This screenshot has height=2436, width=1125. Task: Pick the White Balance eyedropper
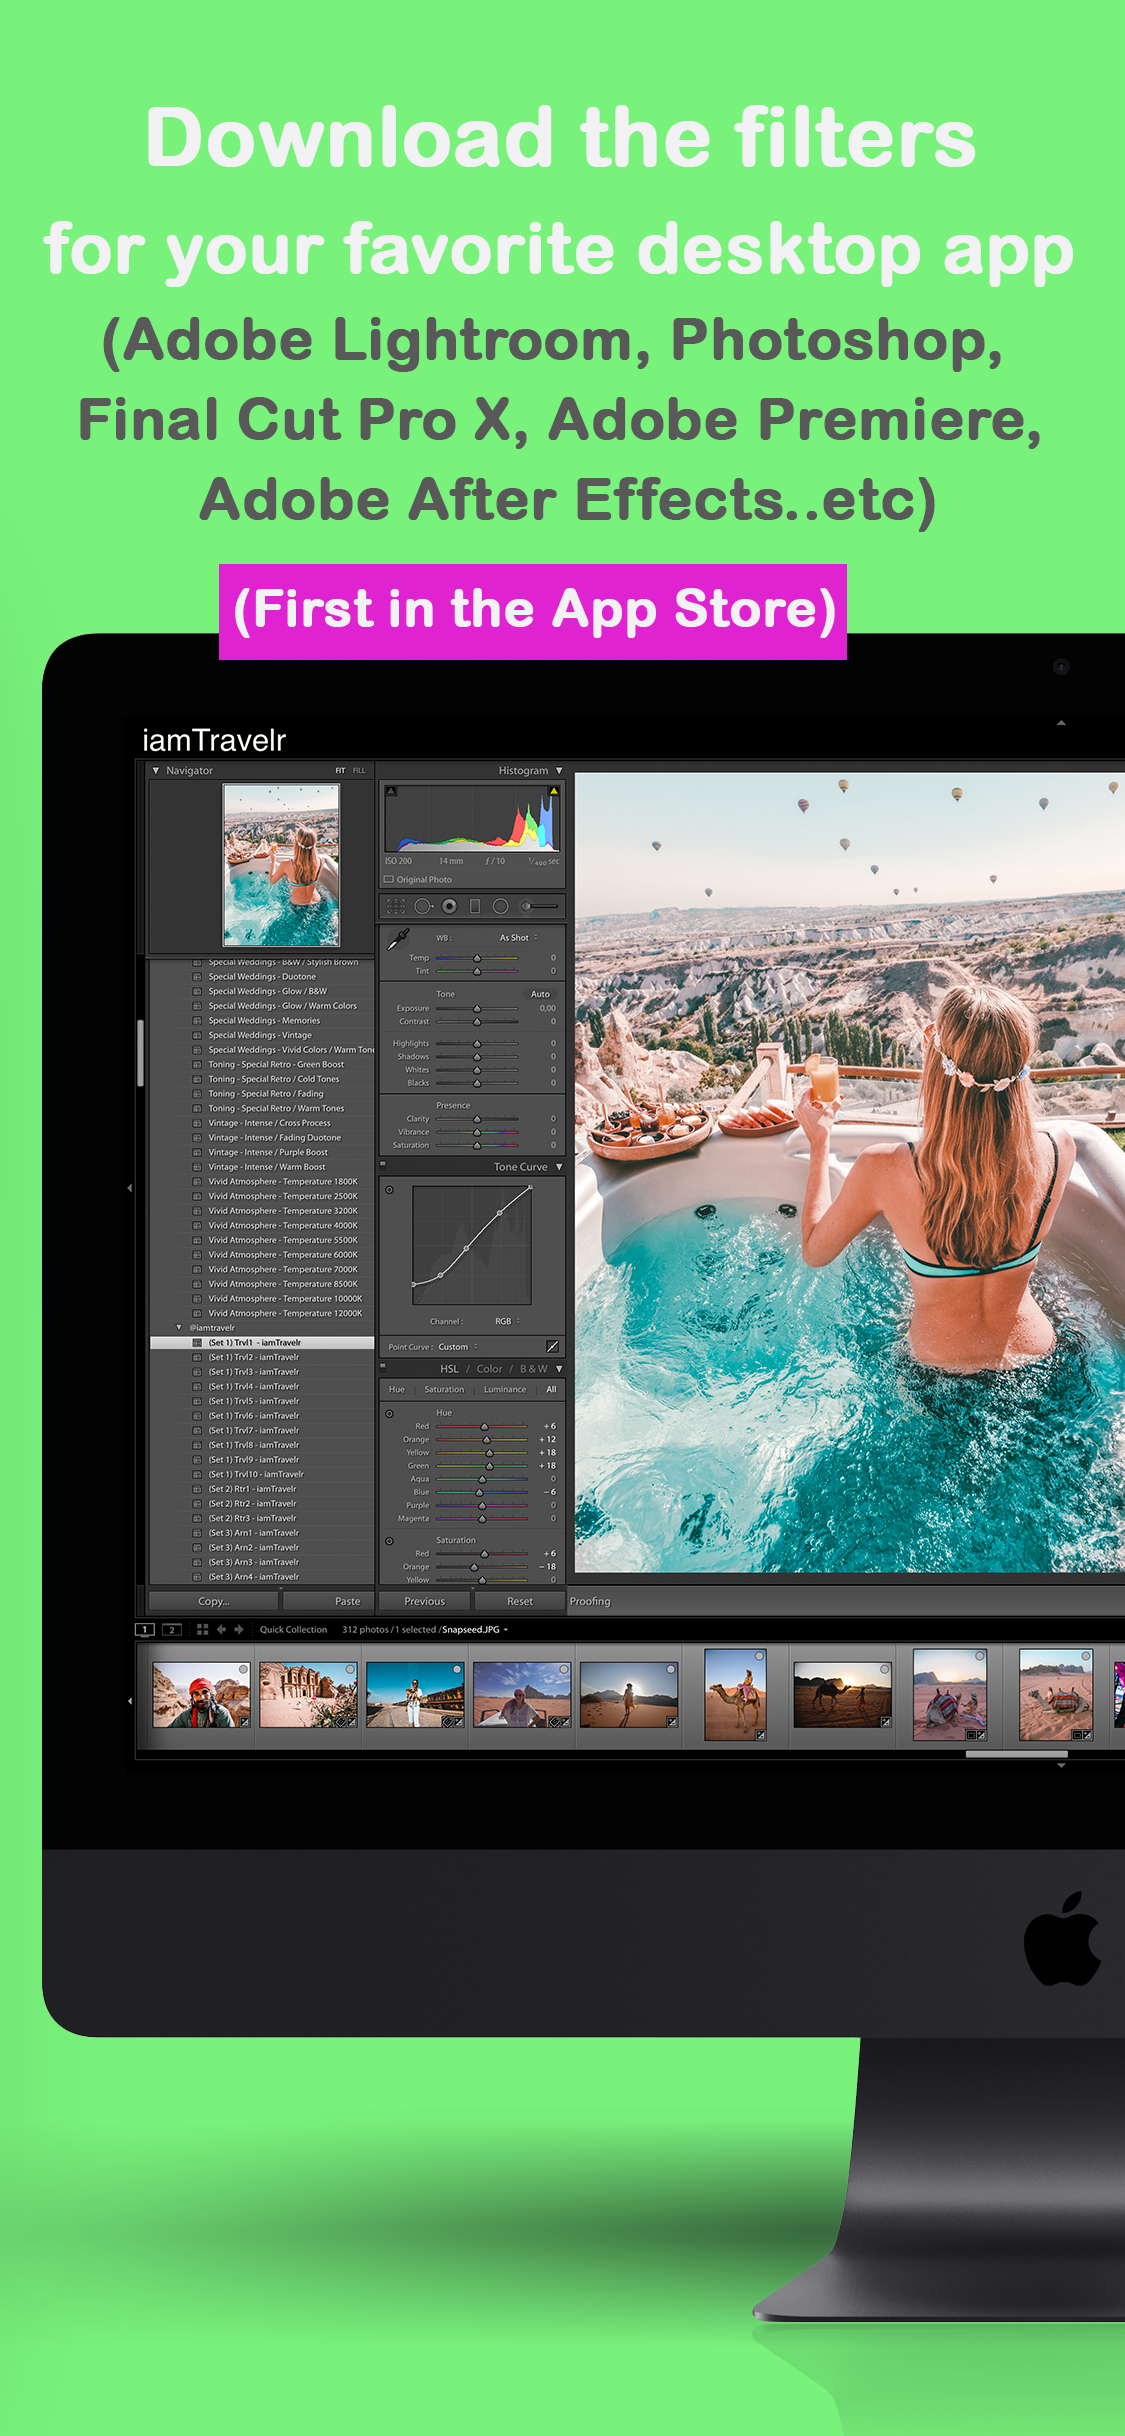pos(398,938)
